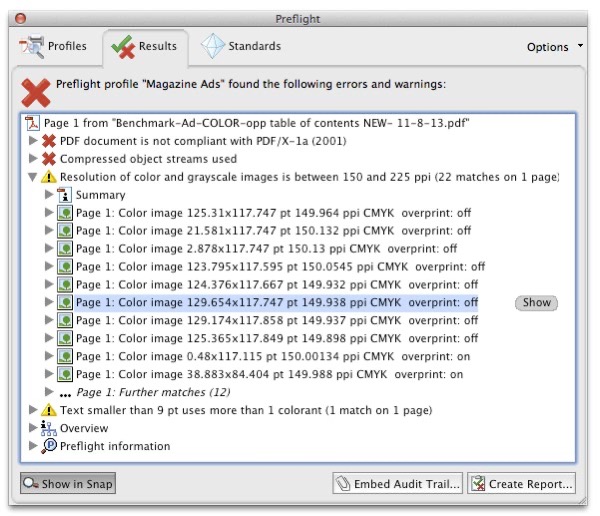Open the Standards tab
Viewport: 600px width, 516px height.
[241, 46]
